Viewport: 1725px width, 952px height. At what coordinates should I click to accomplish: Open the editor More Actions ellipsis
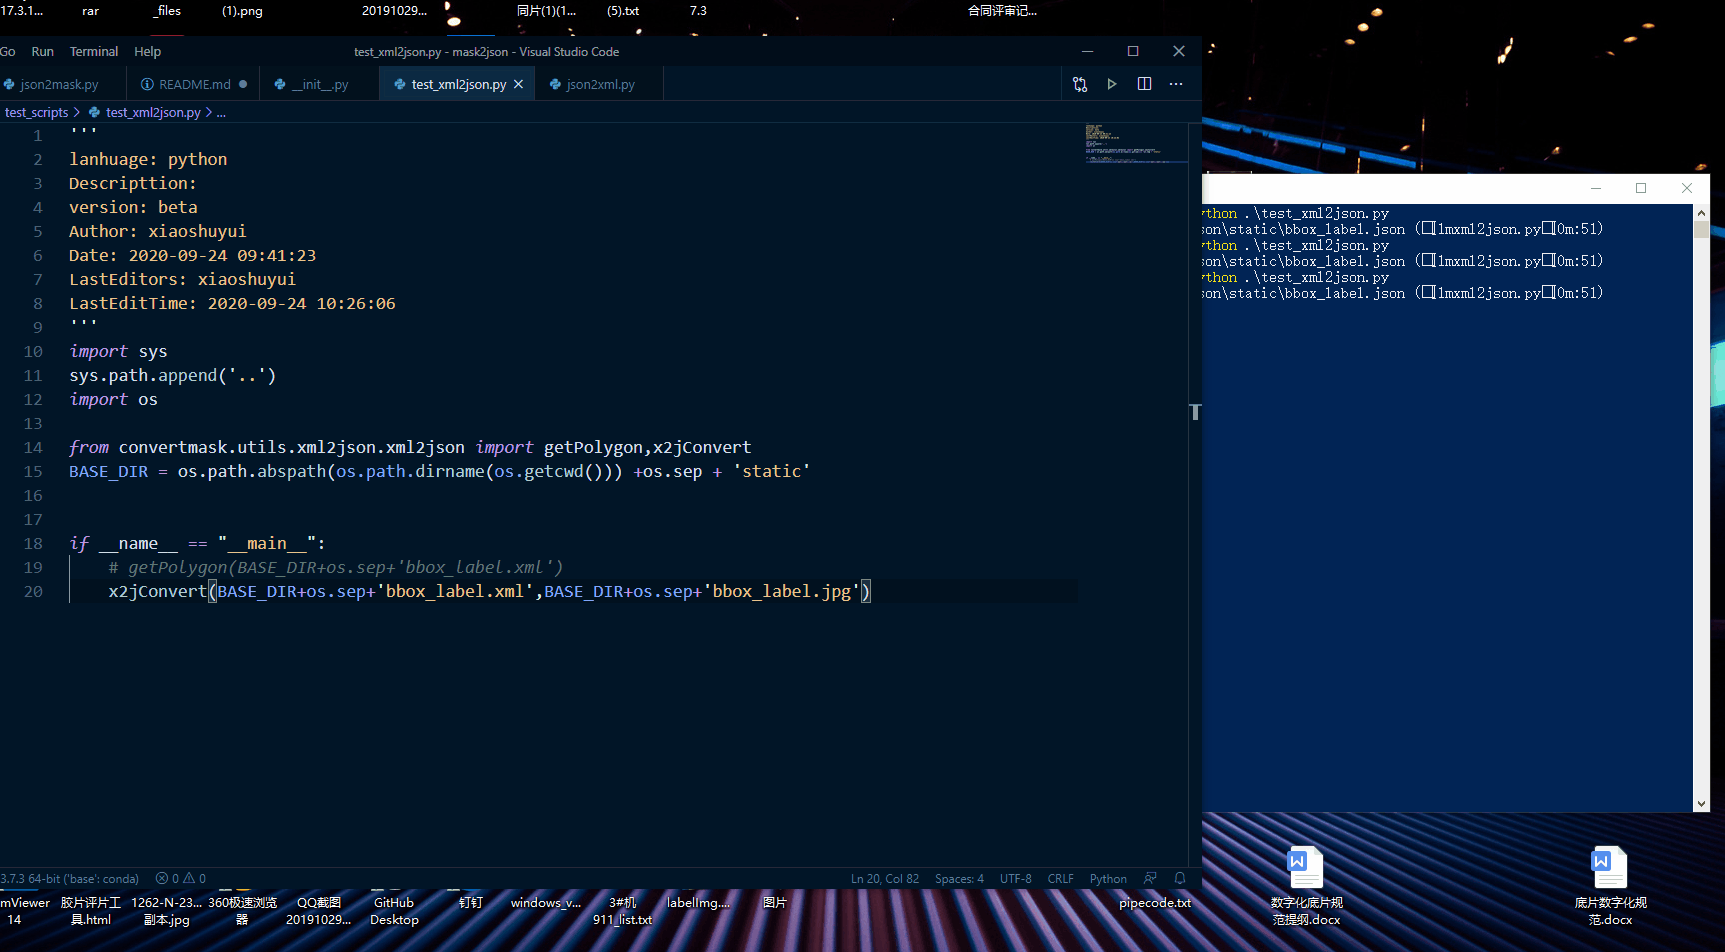pyautogui.click(x=1176, y=84)
